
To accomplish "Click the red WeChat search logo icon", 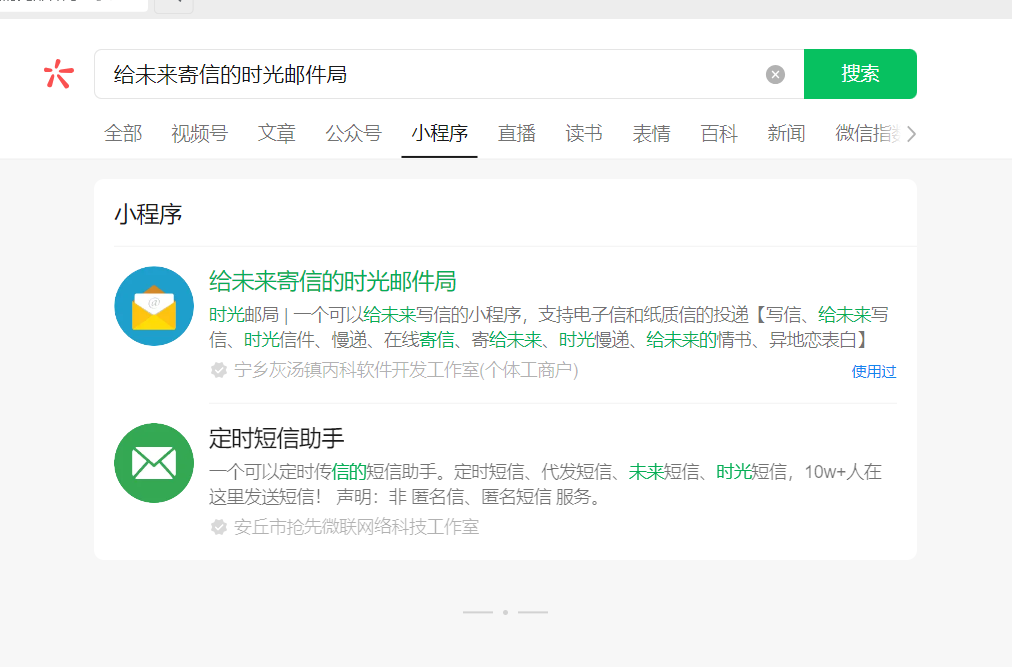I will [x=59, y=74].
